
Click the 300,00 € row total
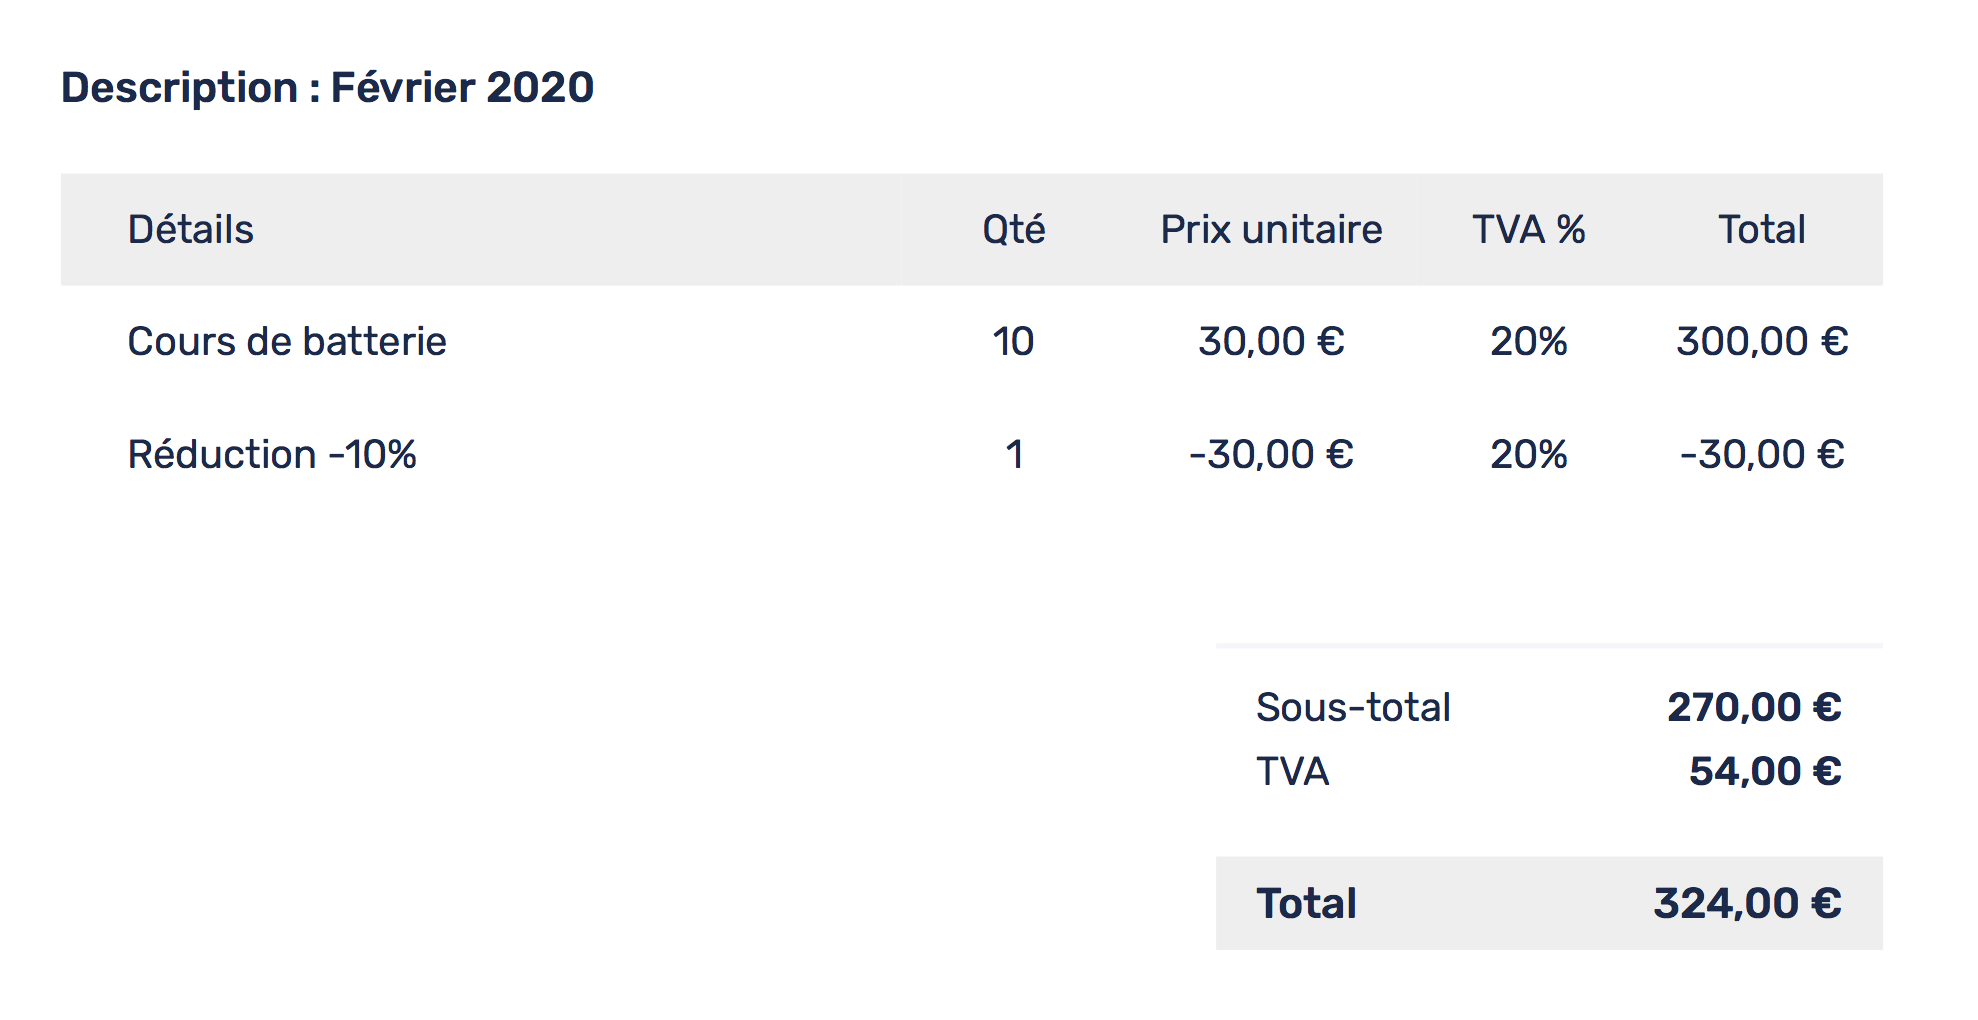1762,342
